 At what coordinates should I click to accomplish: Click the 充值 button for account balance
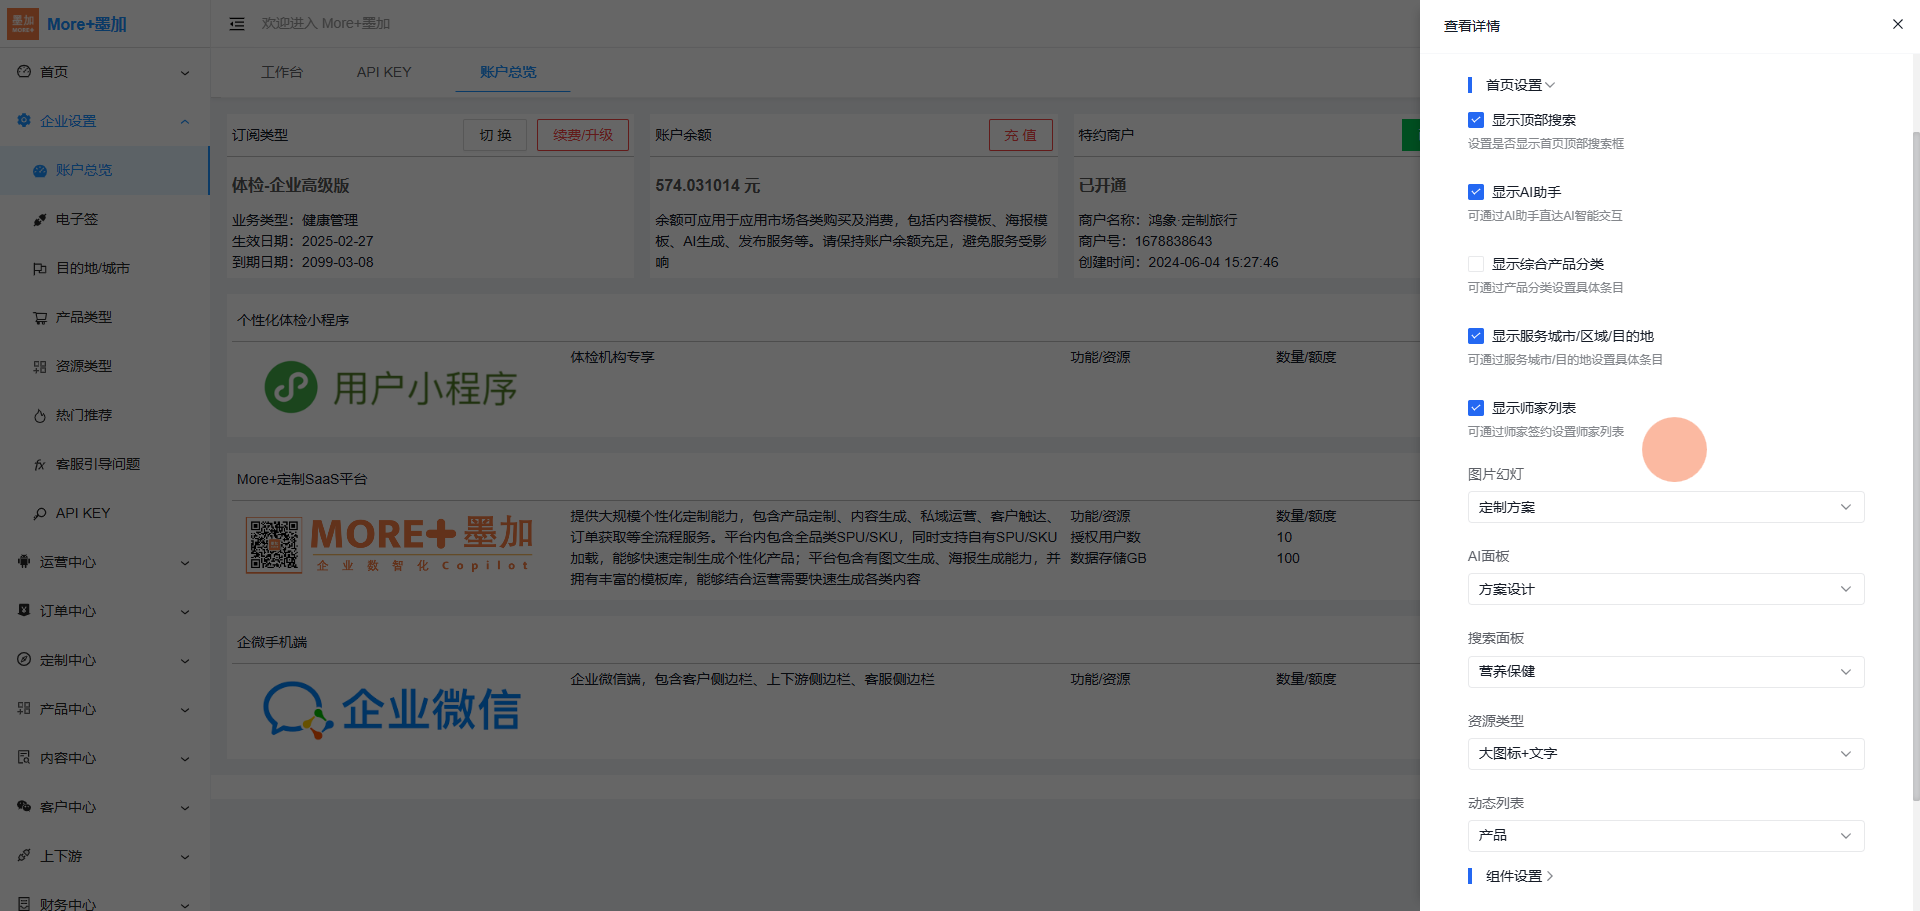click(1020, 135)
